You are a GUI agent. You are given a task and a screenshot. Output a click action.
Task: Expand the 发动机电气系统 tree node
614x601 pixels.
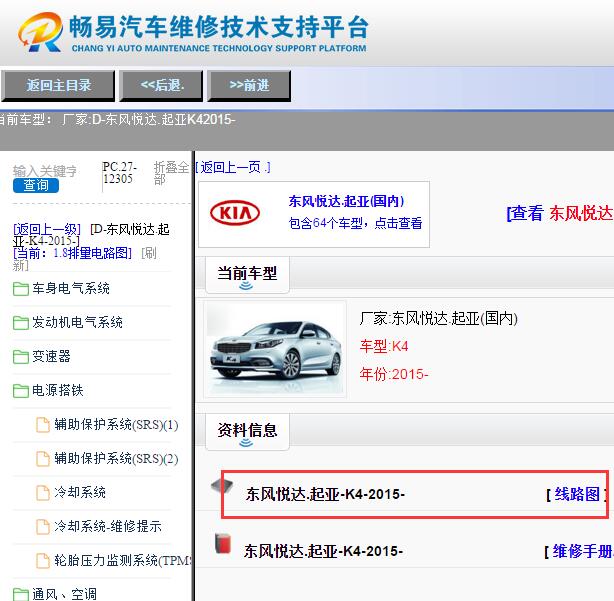(x=77, y=323)
